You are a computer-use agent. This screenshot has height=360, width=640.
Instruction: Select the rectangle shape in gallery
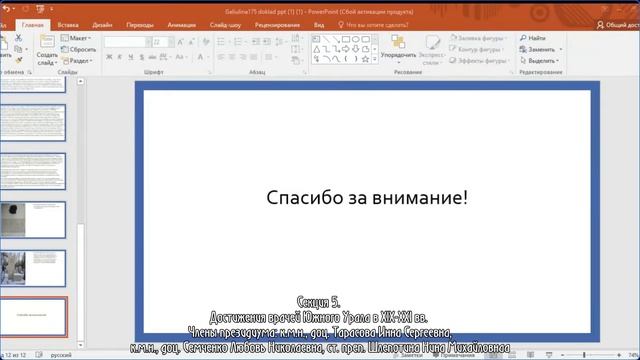coord(346,39)
